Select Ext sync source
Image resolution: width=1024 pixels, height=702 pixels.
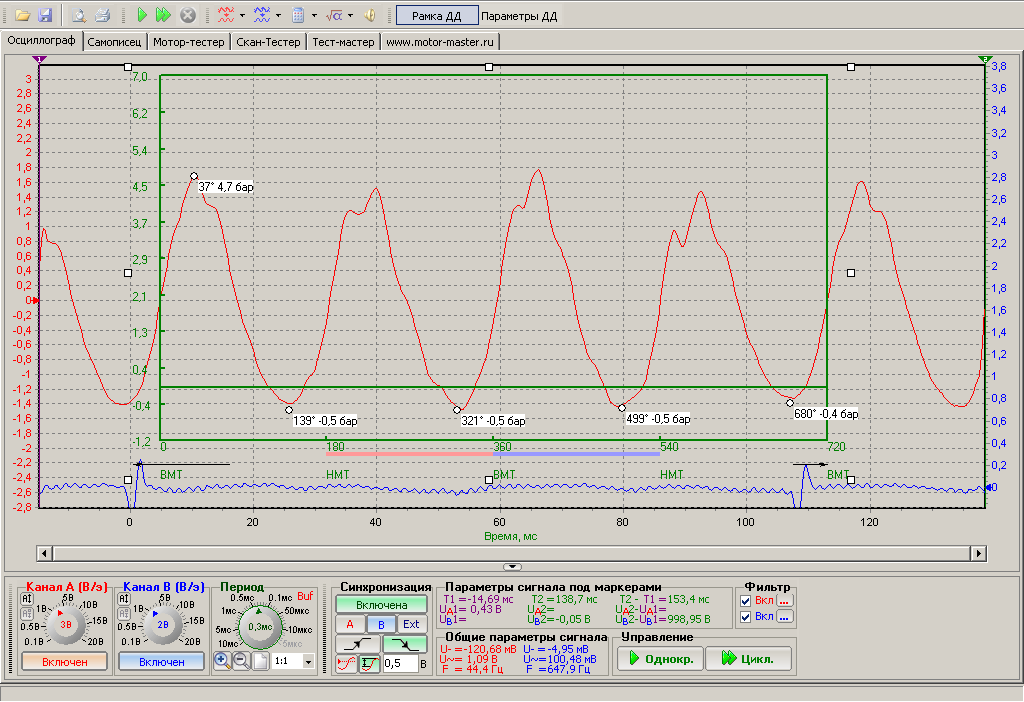pos(411,624)
